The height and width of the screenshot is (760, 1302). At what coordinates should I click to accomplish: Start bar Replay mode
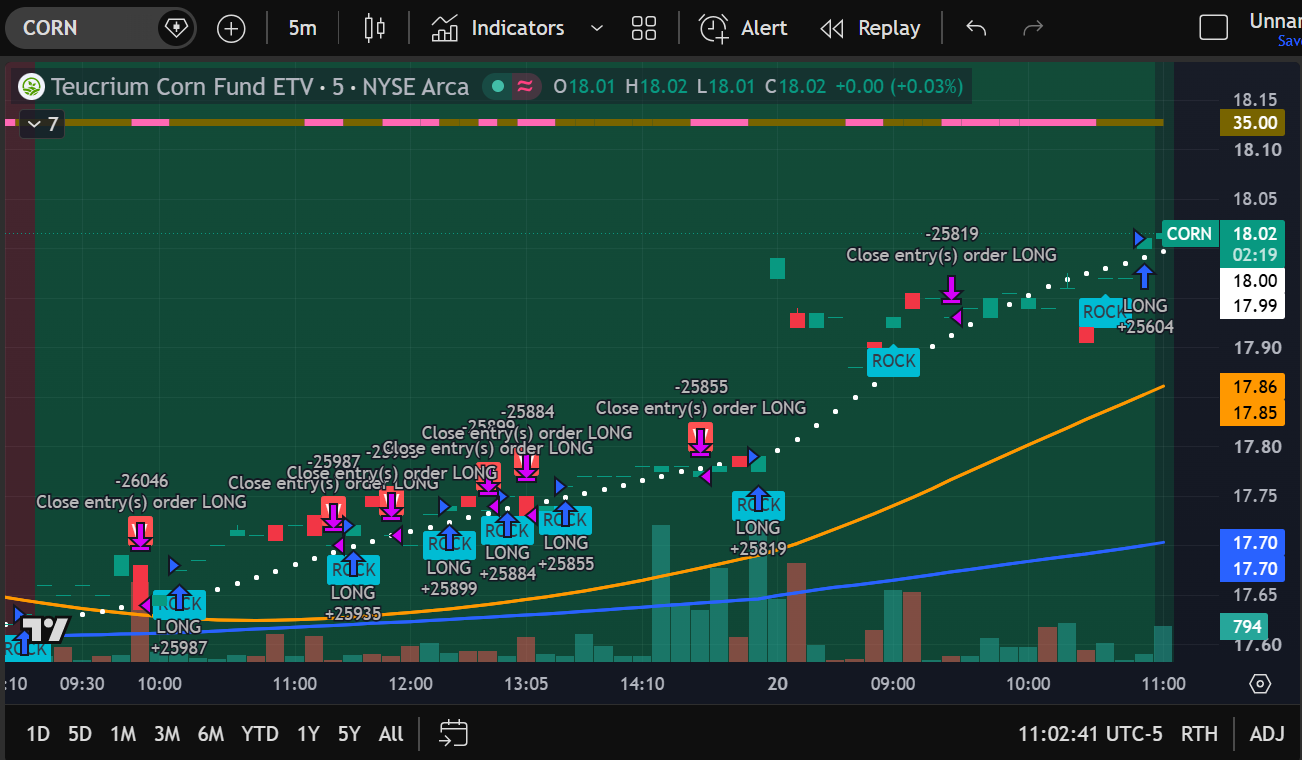[870, 28]
